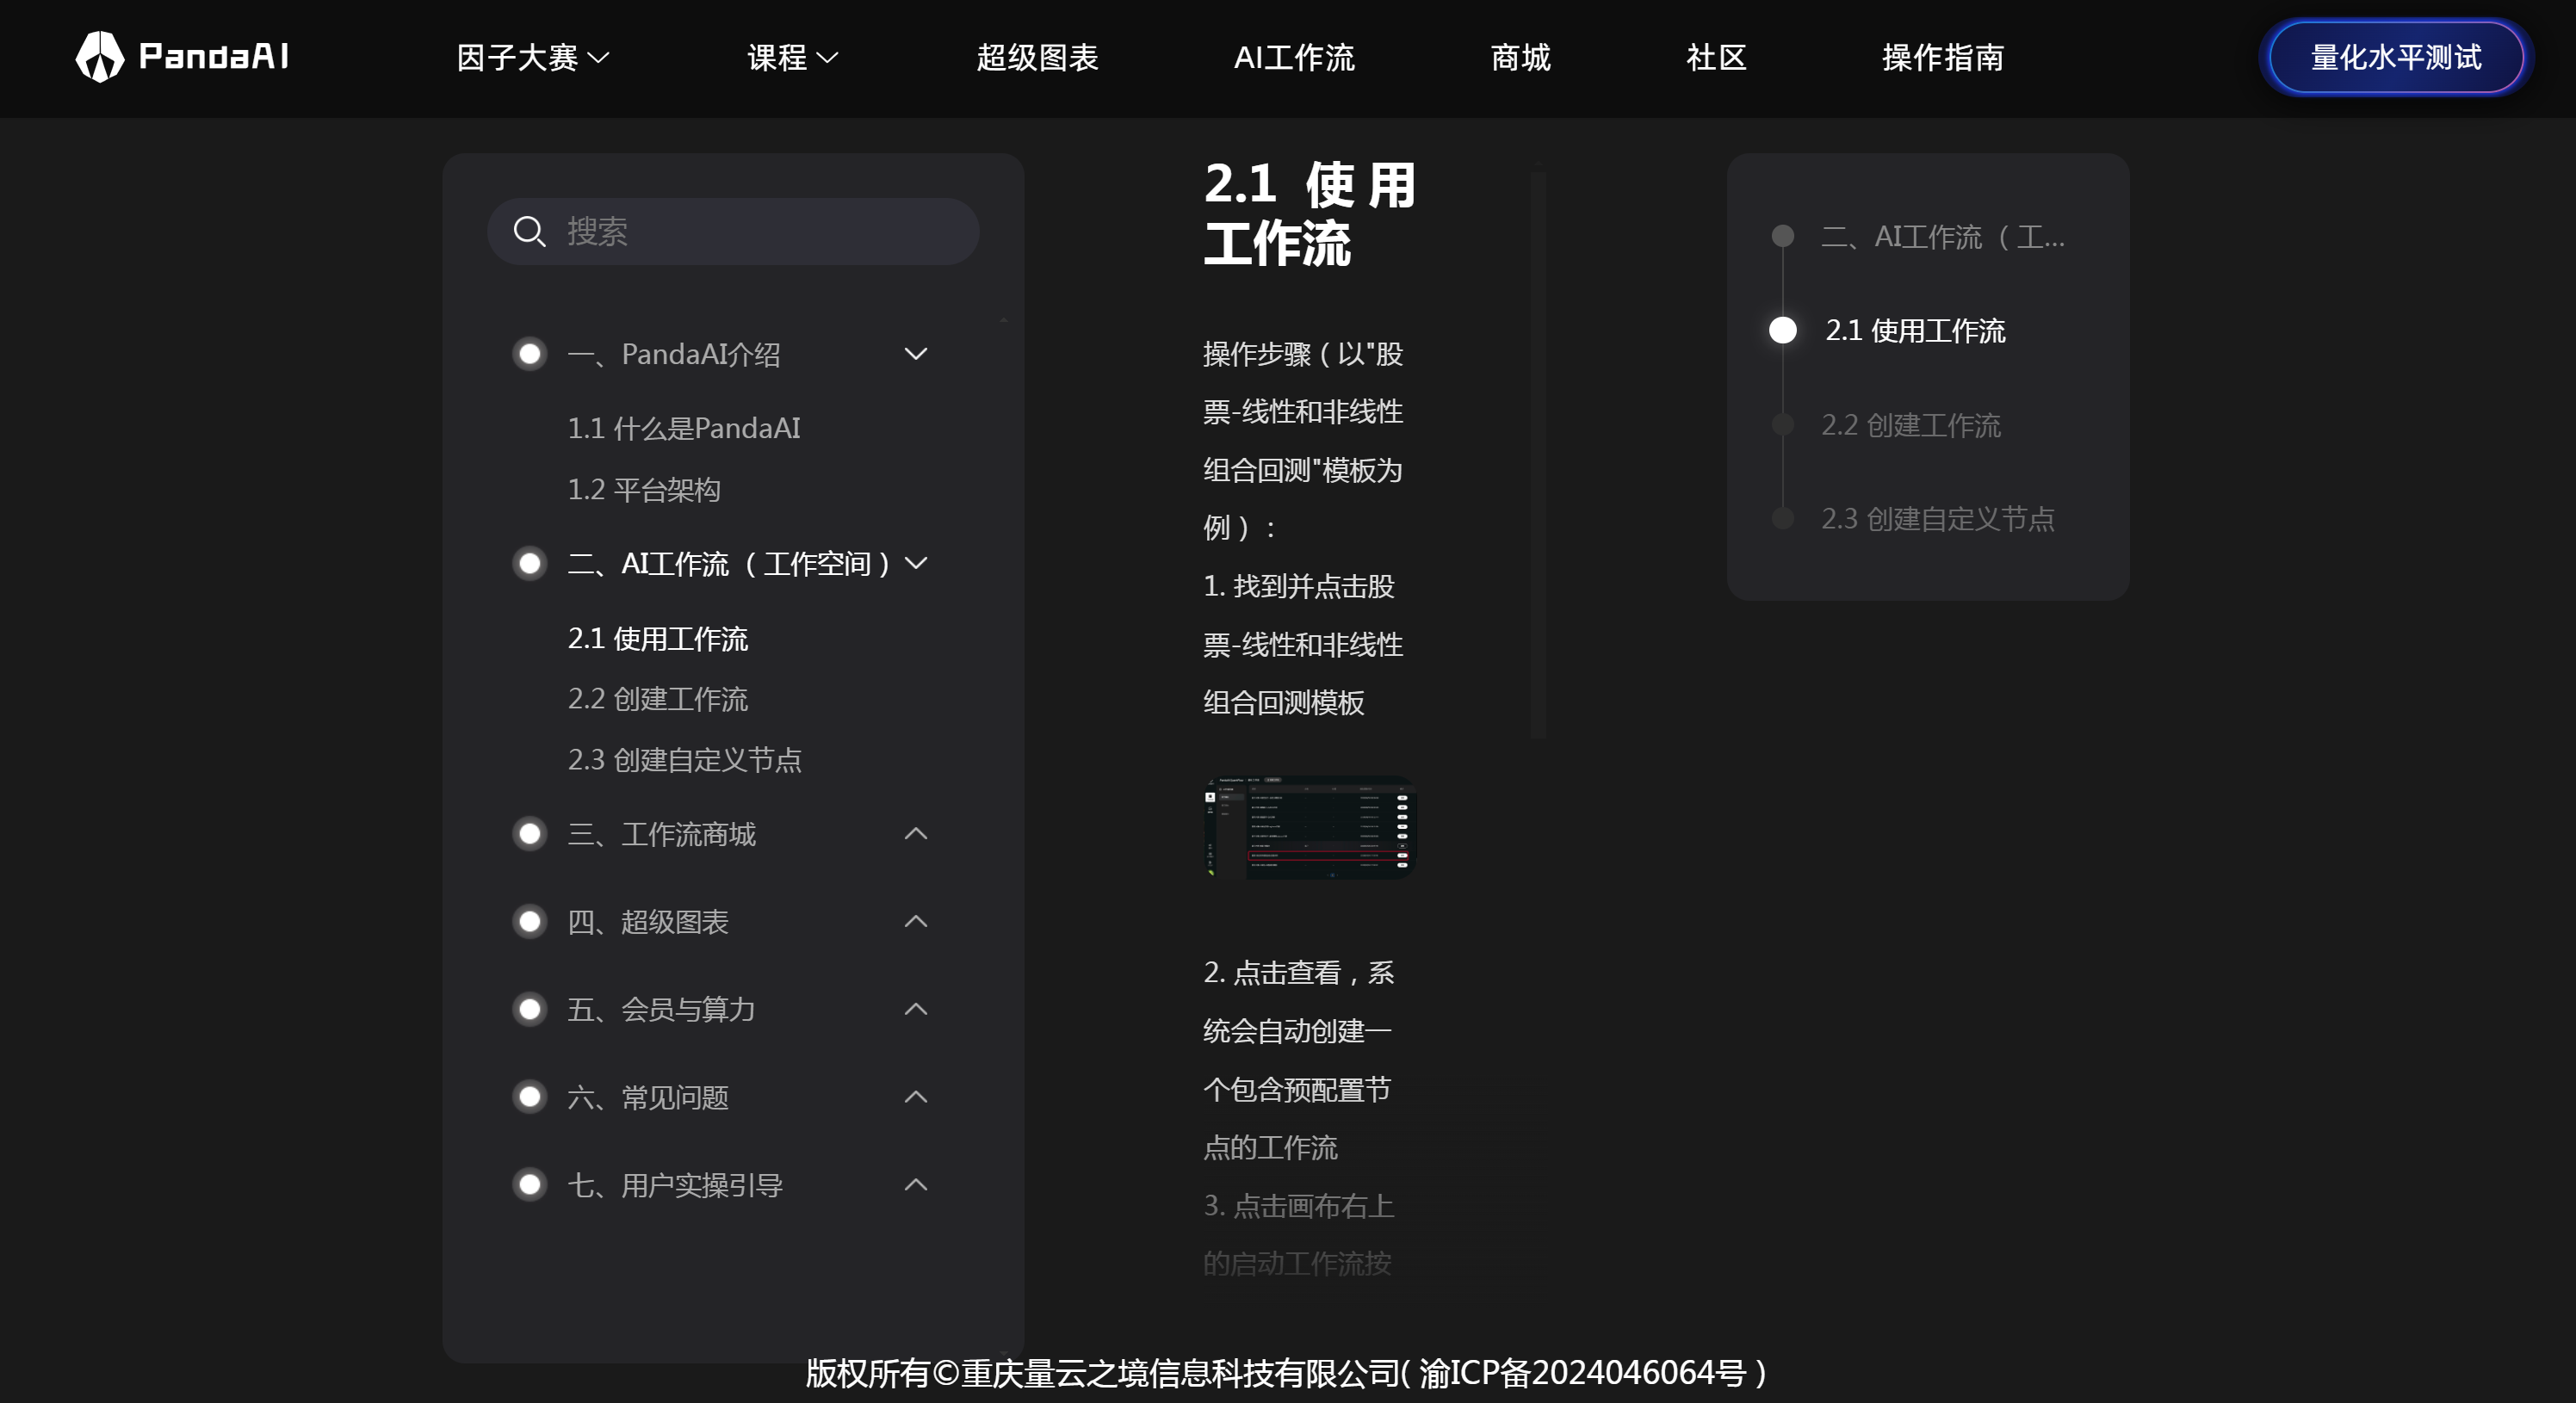Click the search magnifier icon
This screenshot has height=1403, width=2576.
[x=529, y=231]
